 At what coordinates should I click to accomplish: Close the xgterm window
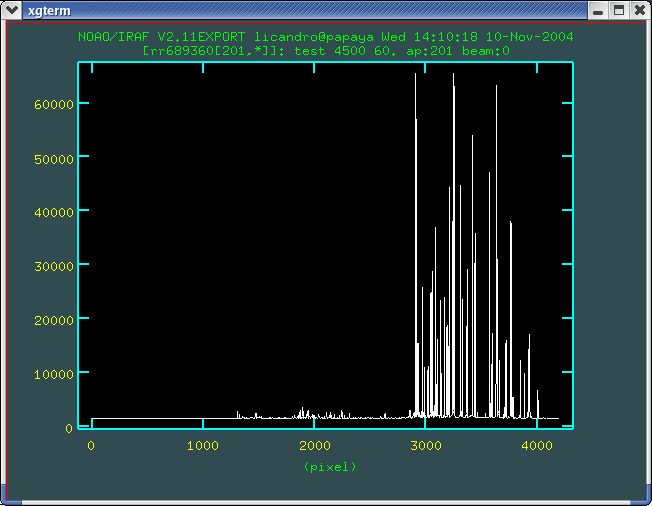[638, 10]
